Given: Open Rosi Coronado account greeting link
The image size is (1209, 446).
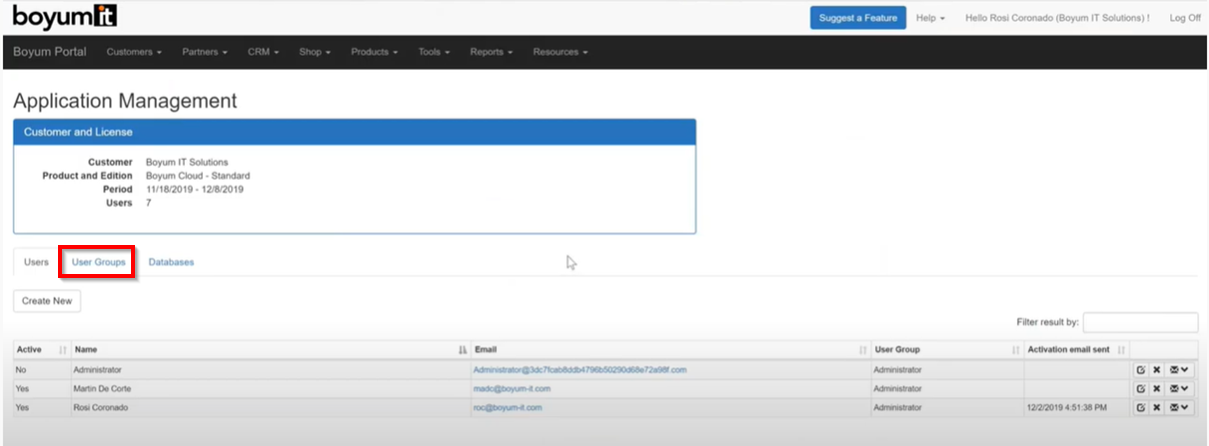Looking at the screenshot, I should [x=1057, y=18].
